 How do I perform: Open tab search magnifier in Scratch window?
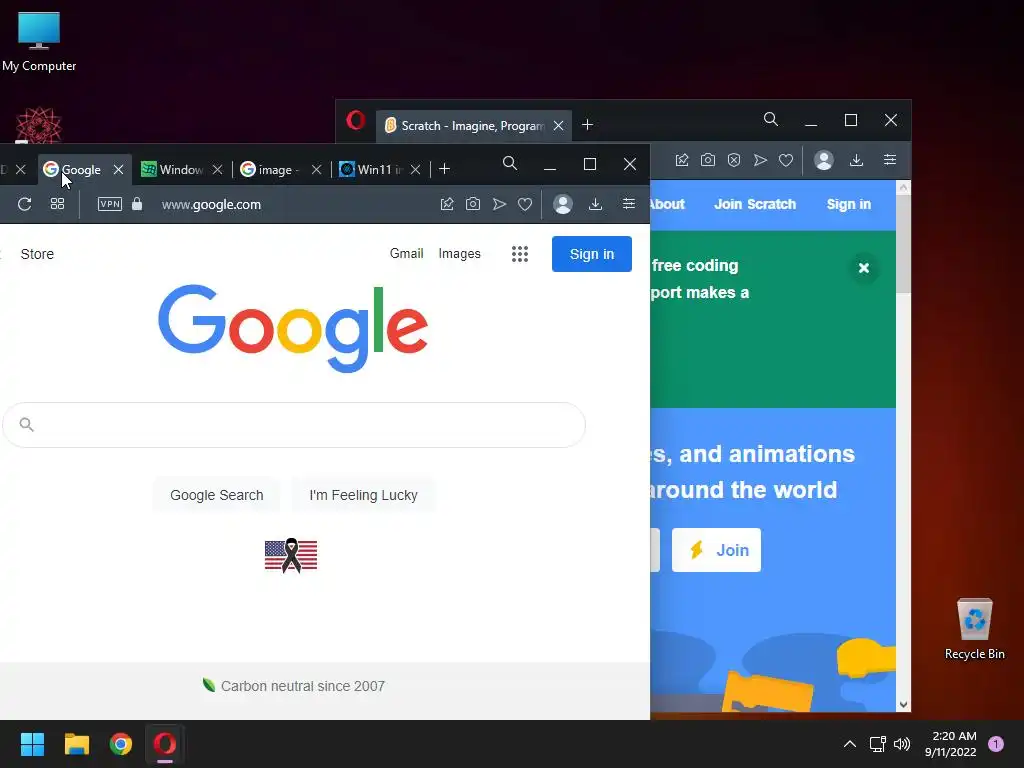point(771,120)
